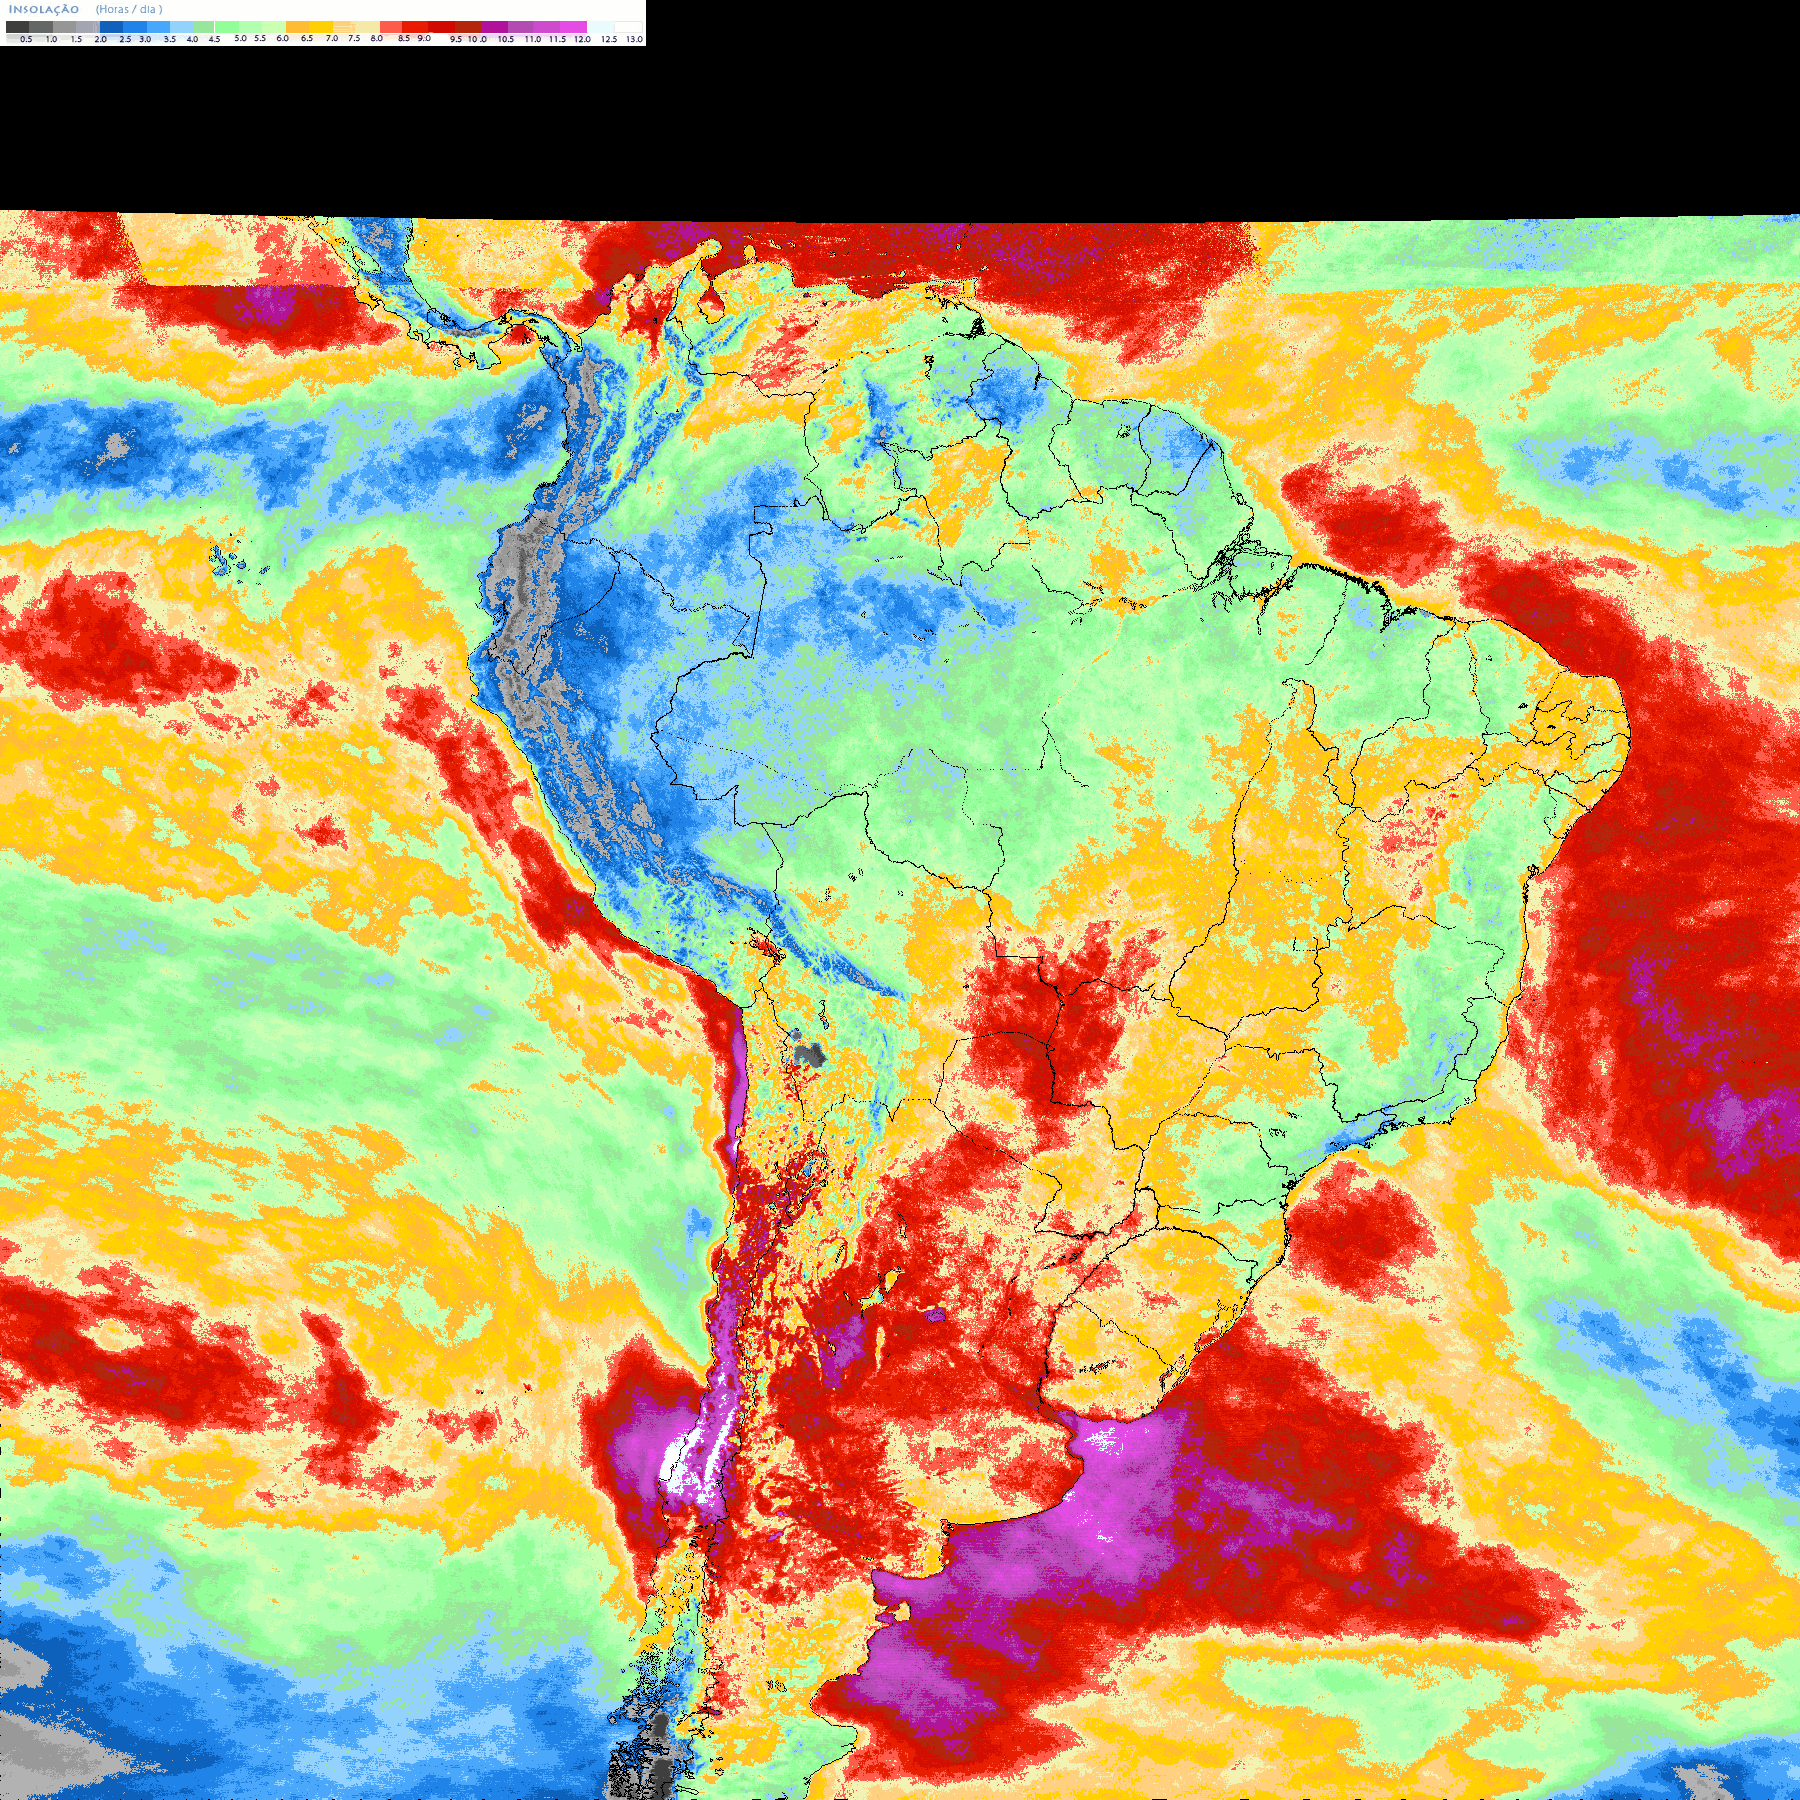This screenshot has width=1800, height=1800.
Task: Select the darkest blue swatch above 2.0
Action: 111,27
